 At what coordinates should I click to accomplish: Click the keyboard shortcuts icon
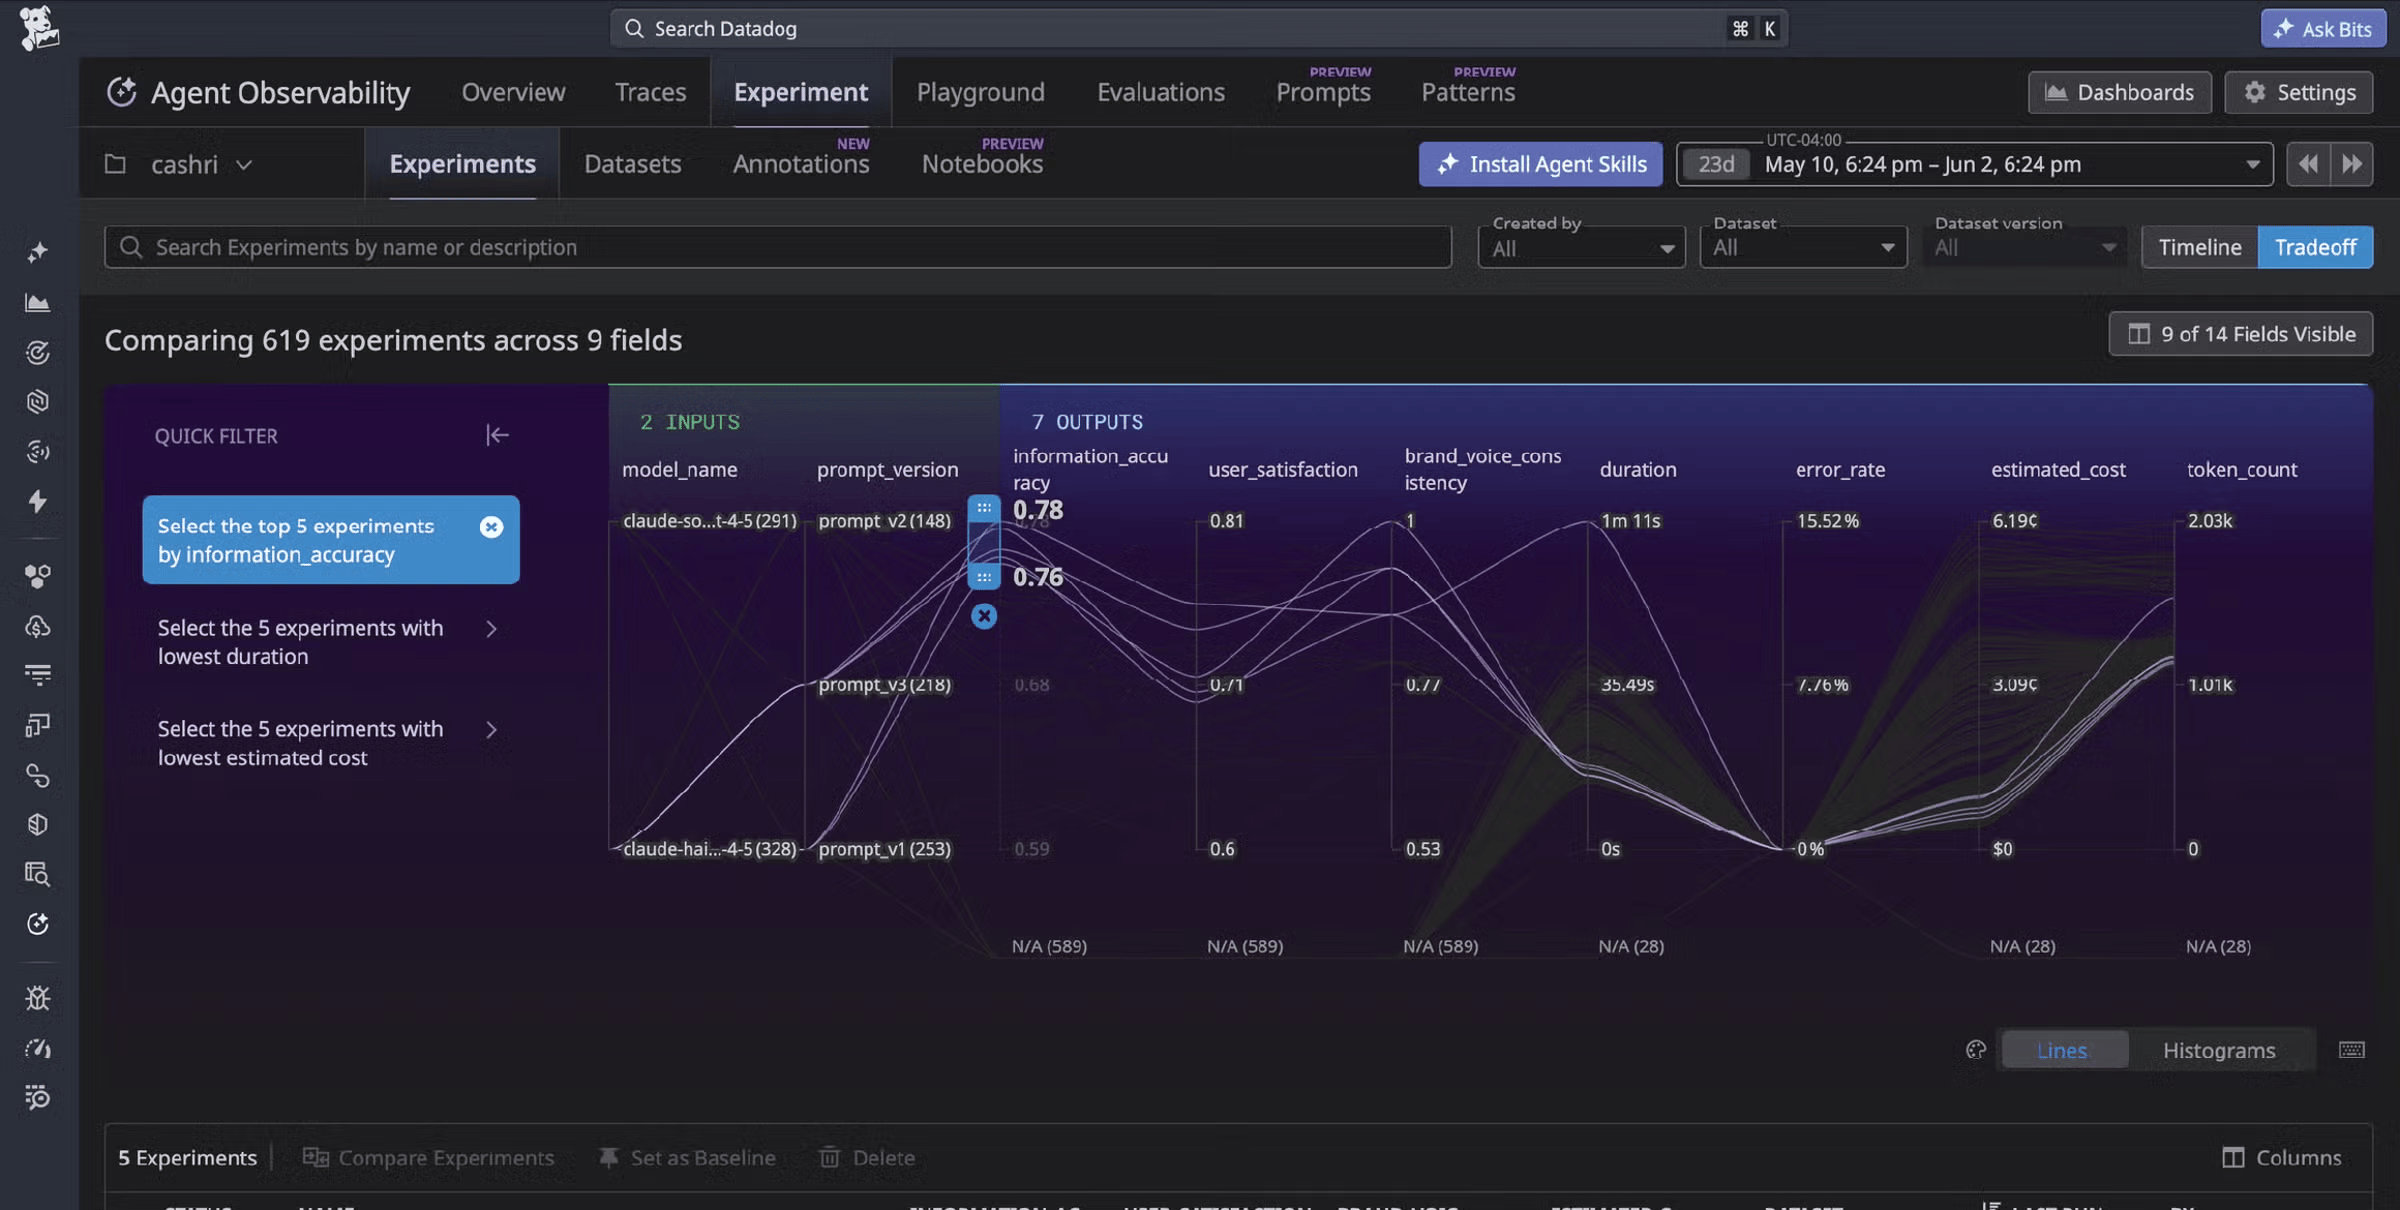click(2352, 1050)
